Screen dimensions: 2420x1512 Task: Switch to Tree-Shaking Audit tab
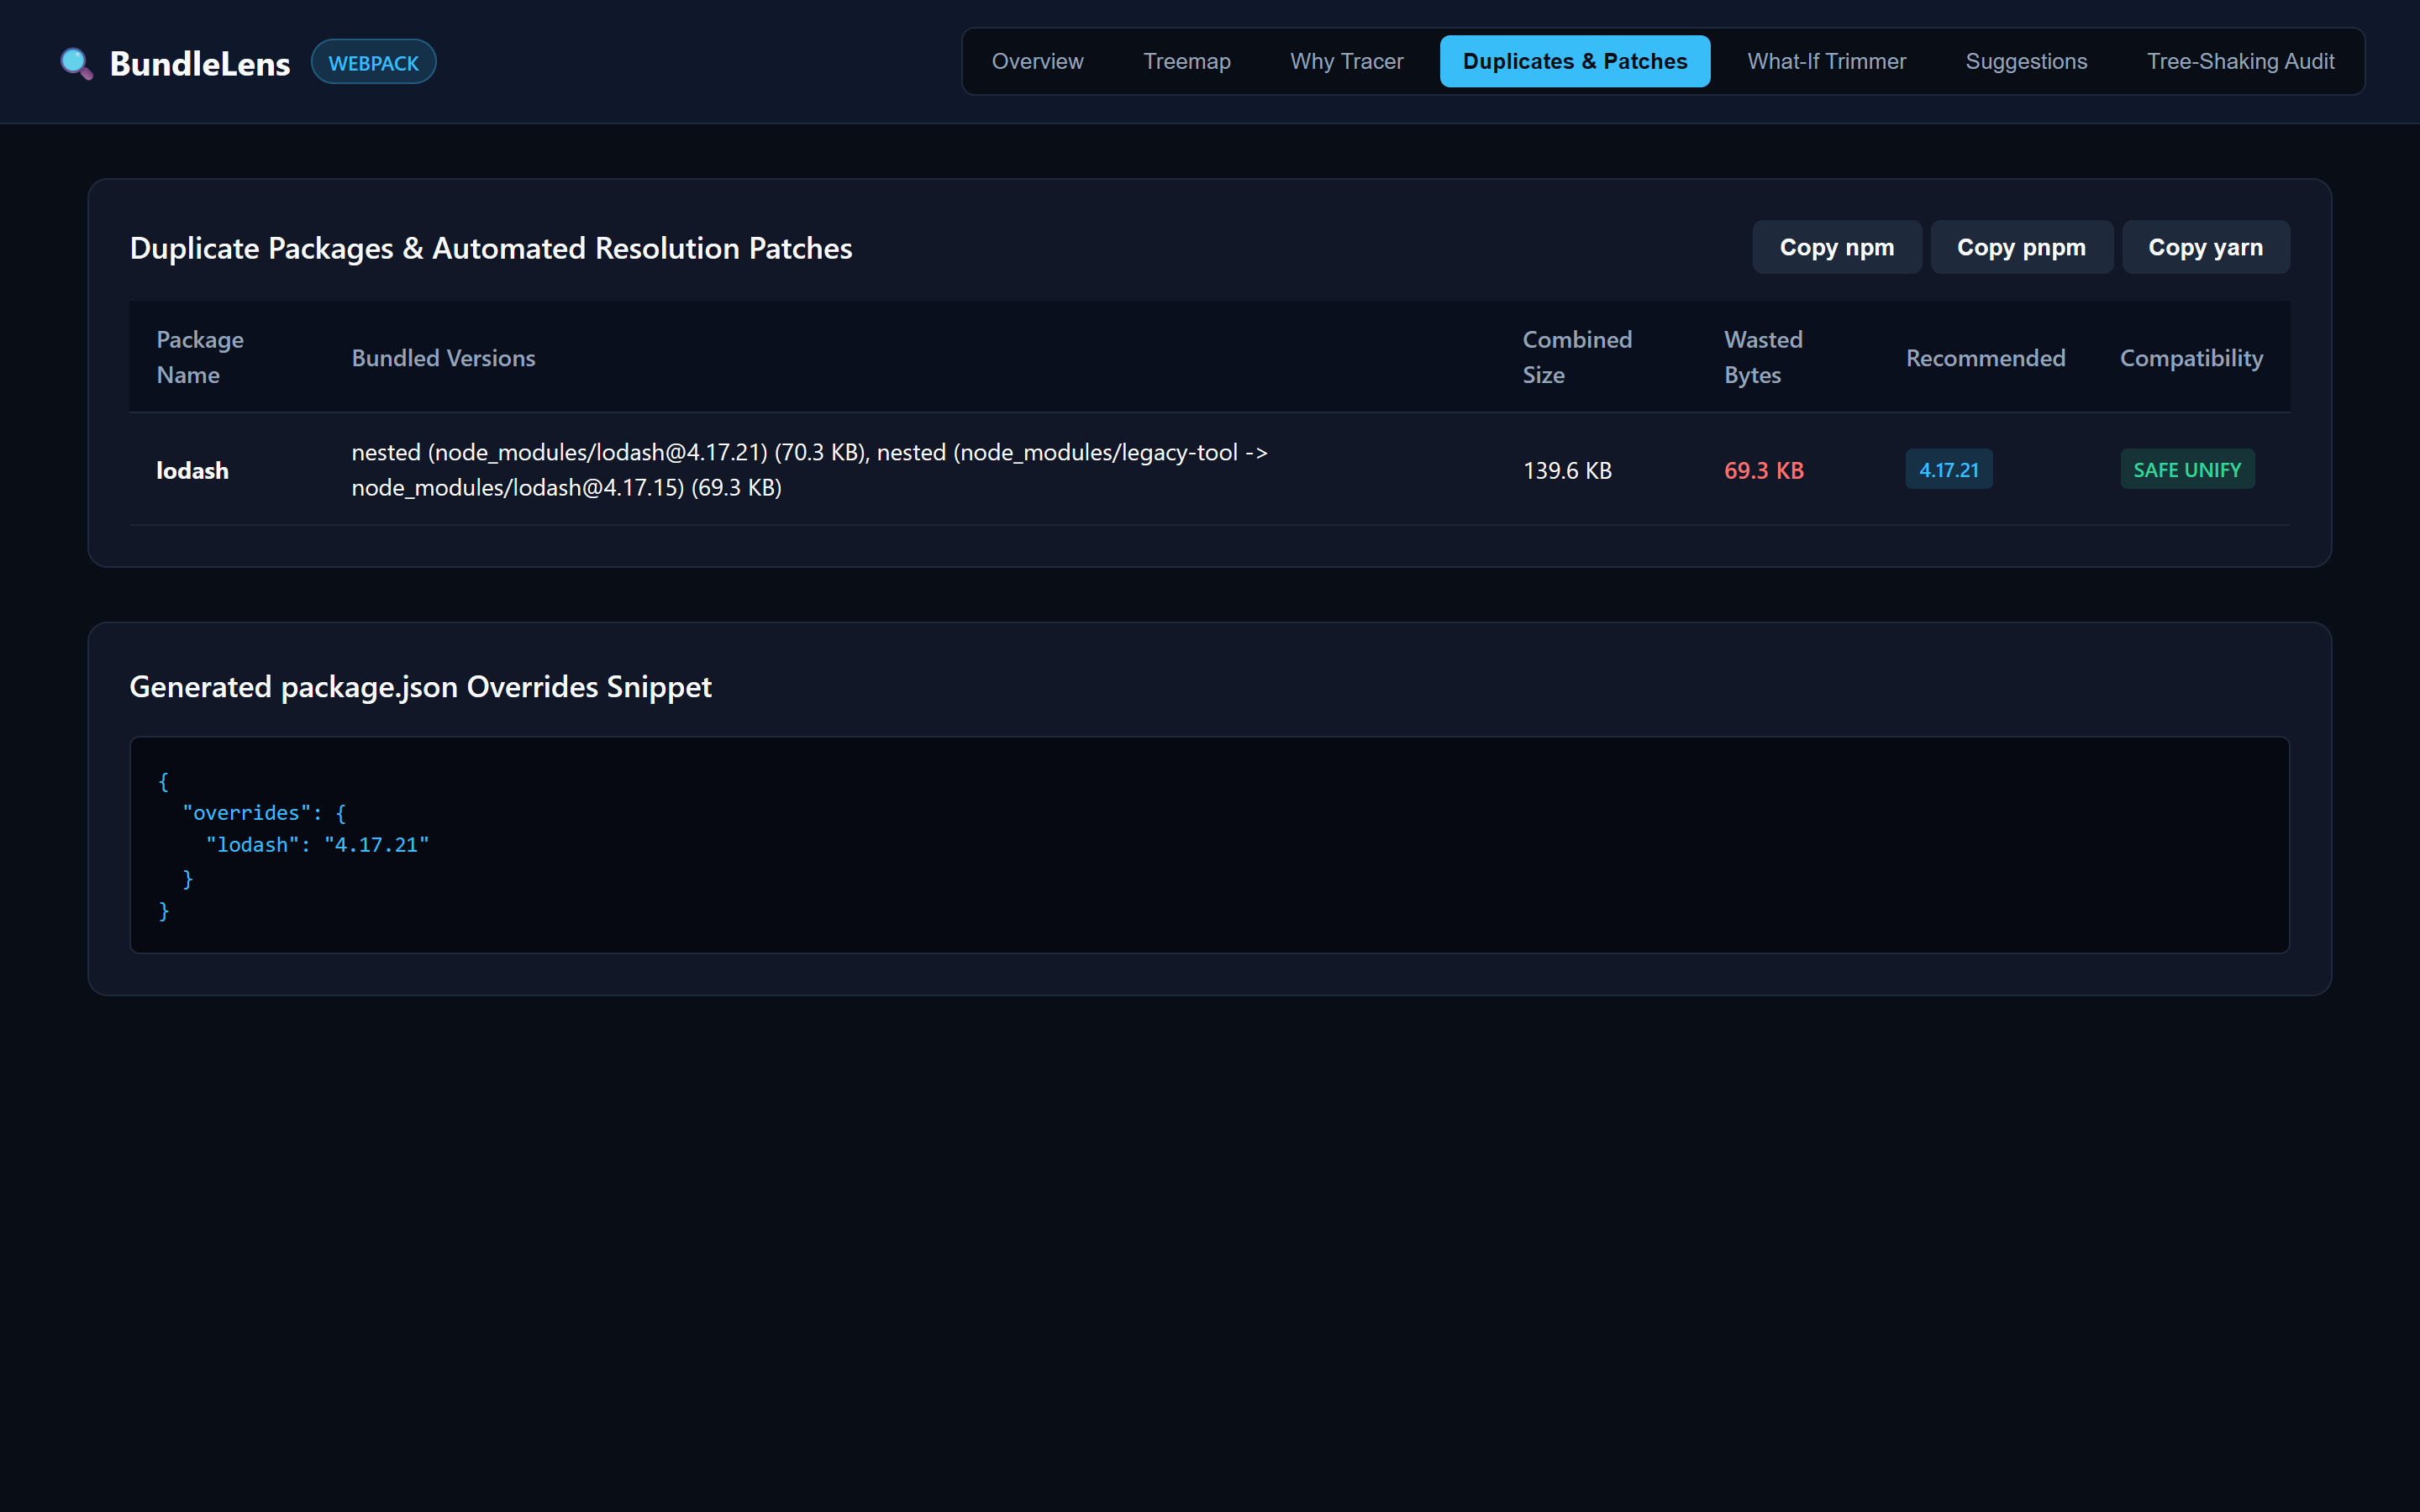(x=2240, y=61)
